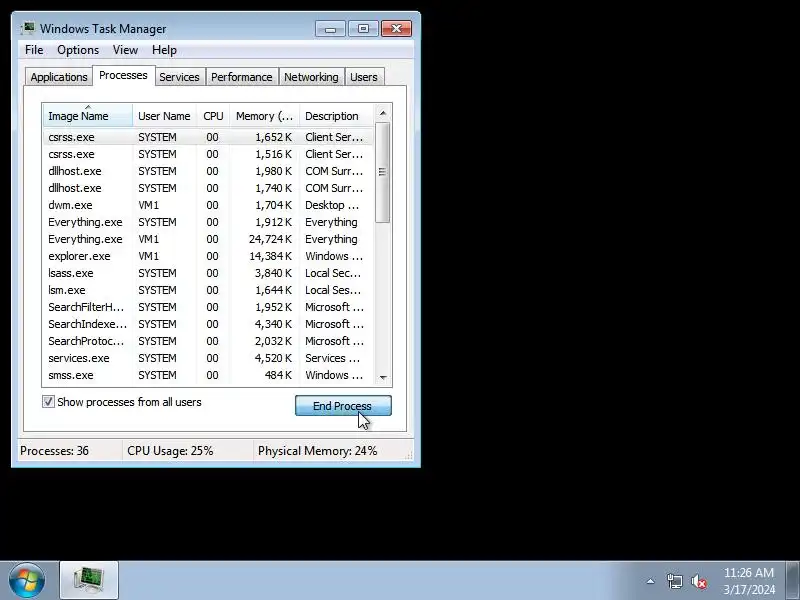Click Processes: 36 in status bar

click(54, 451)
